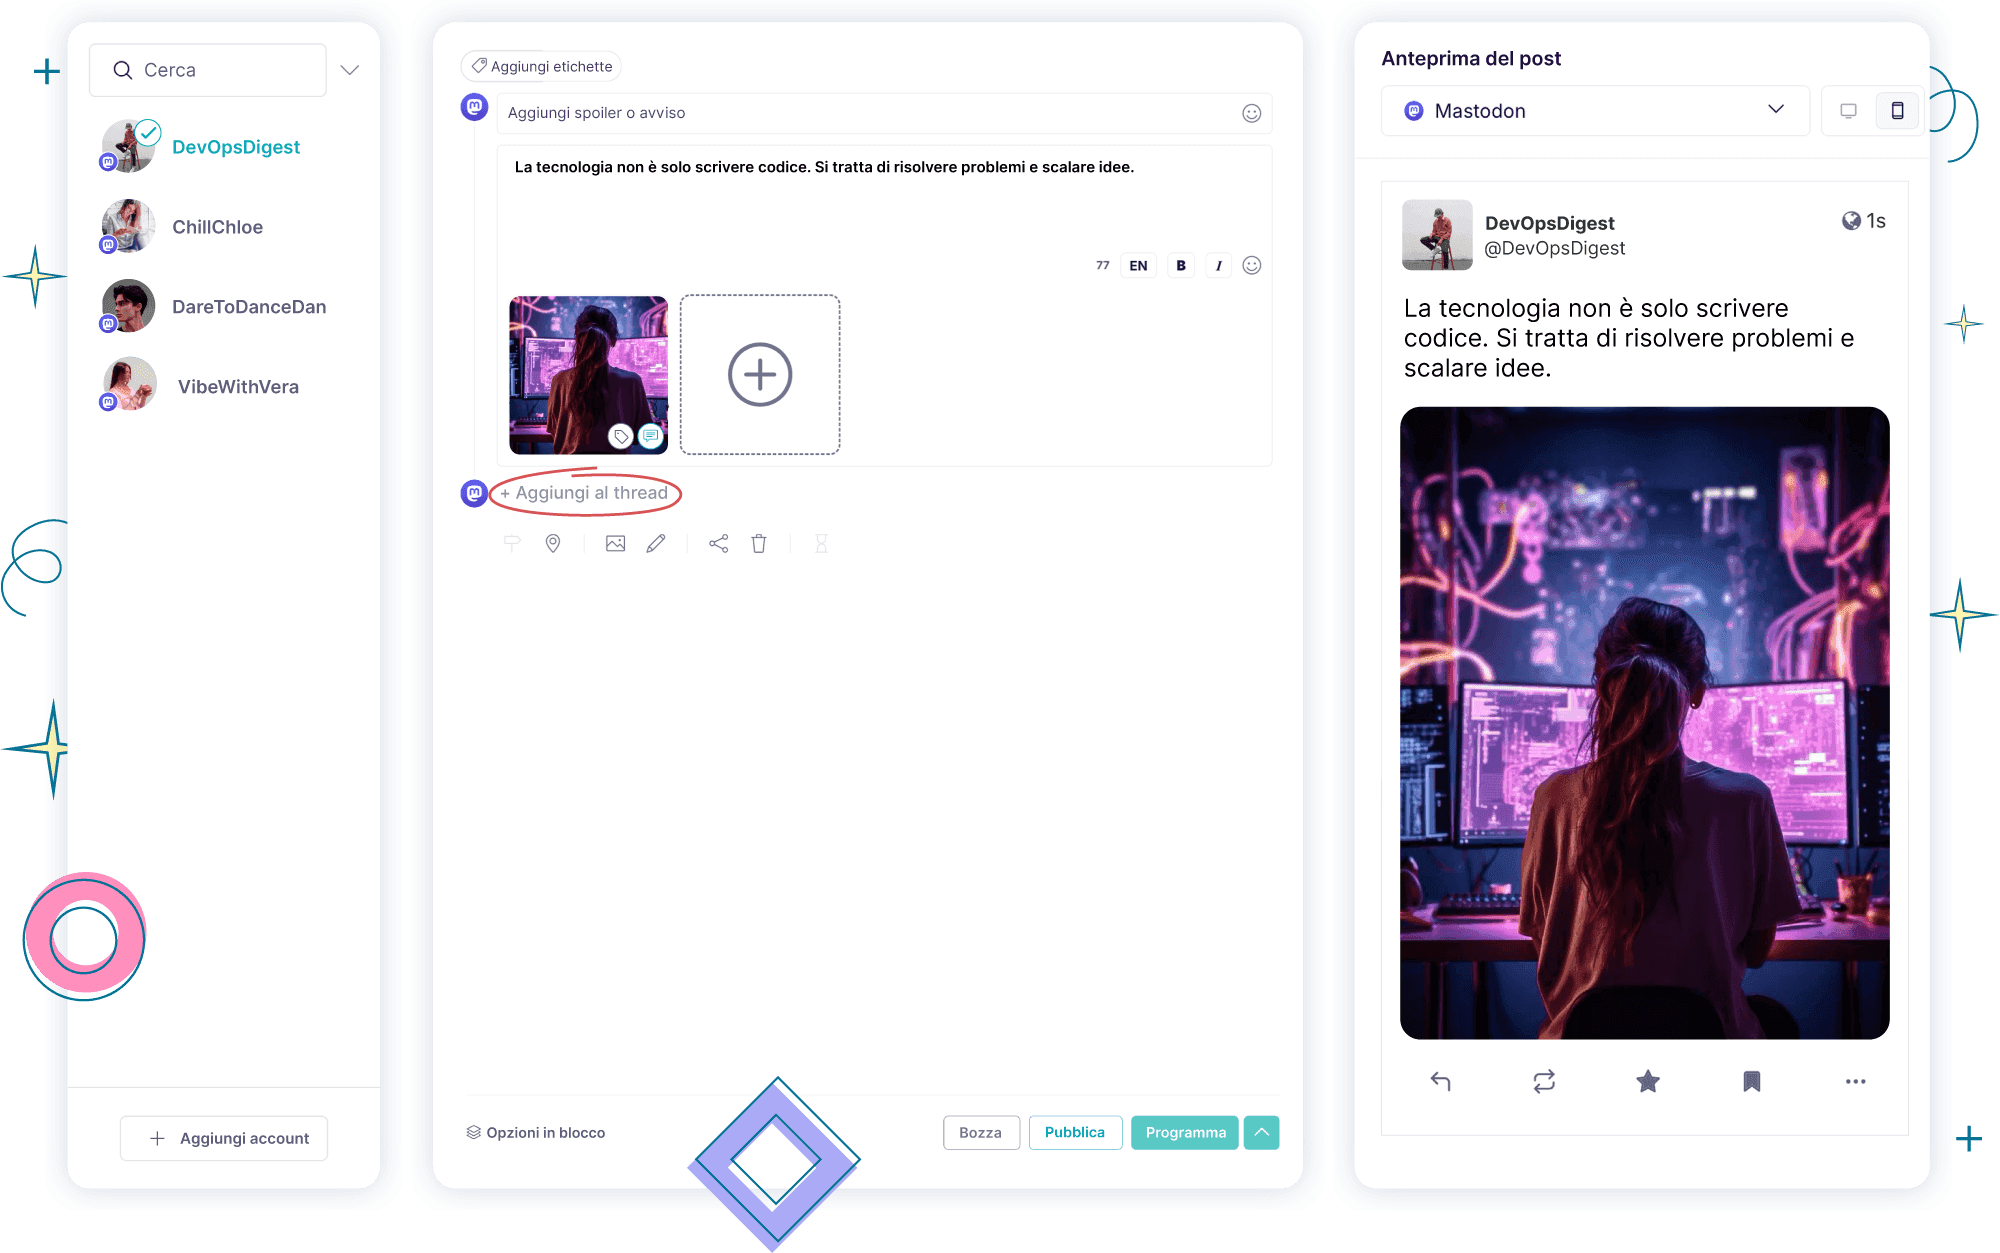Viewport: 2000px width, 1253px height.
Task: Click the tag icon on uploaded image
Action: (x=621, y=436)
